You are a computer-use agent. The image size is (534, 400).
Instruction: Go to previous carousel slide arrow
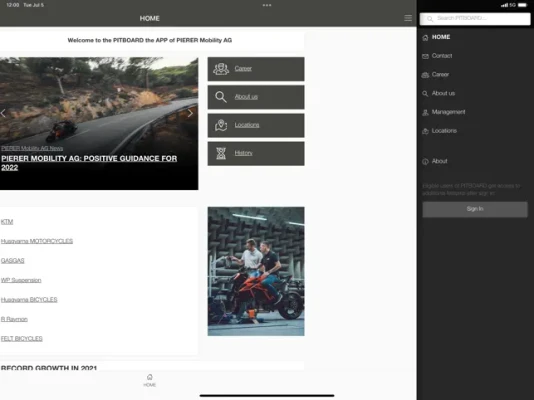pos(3,113)
